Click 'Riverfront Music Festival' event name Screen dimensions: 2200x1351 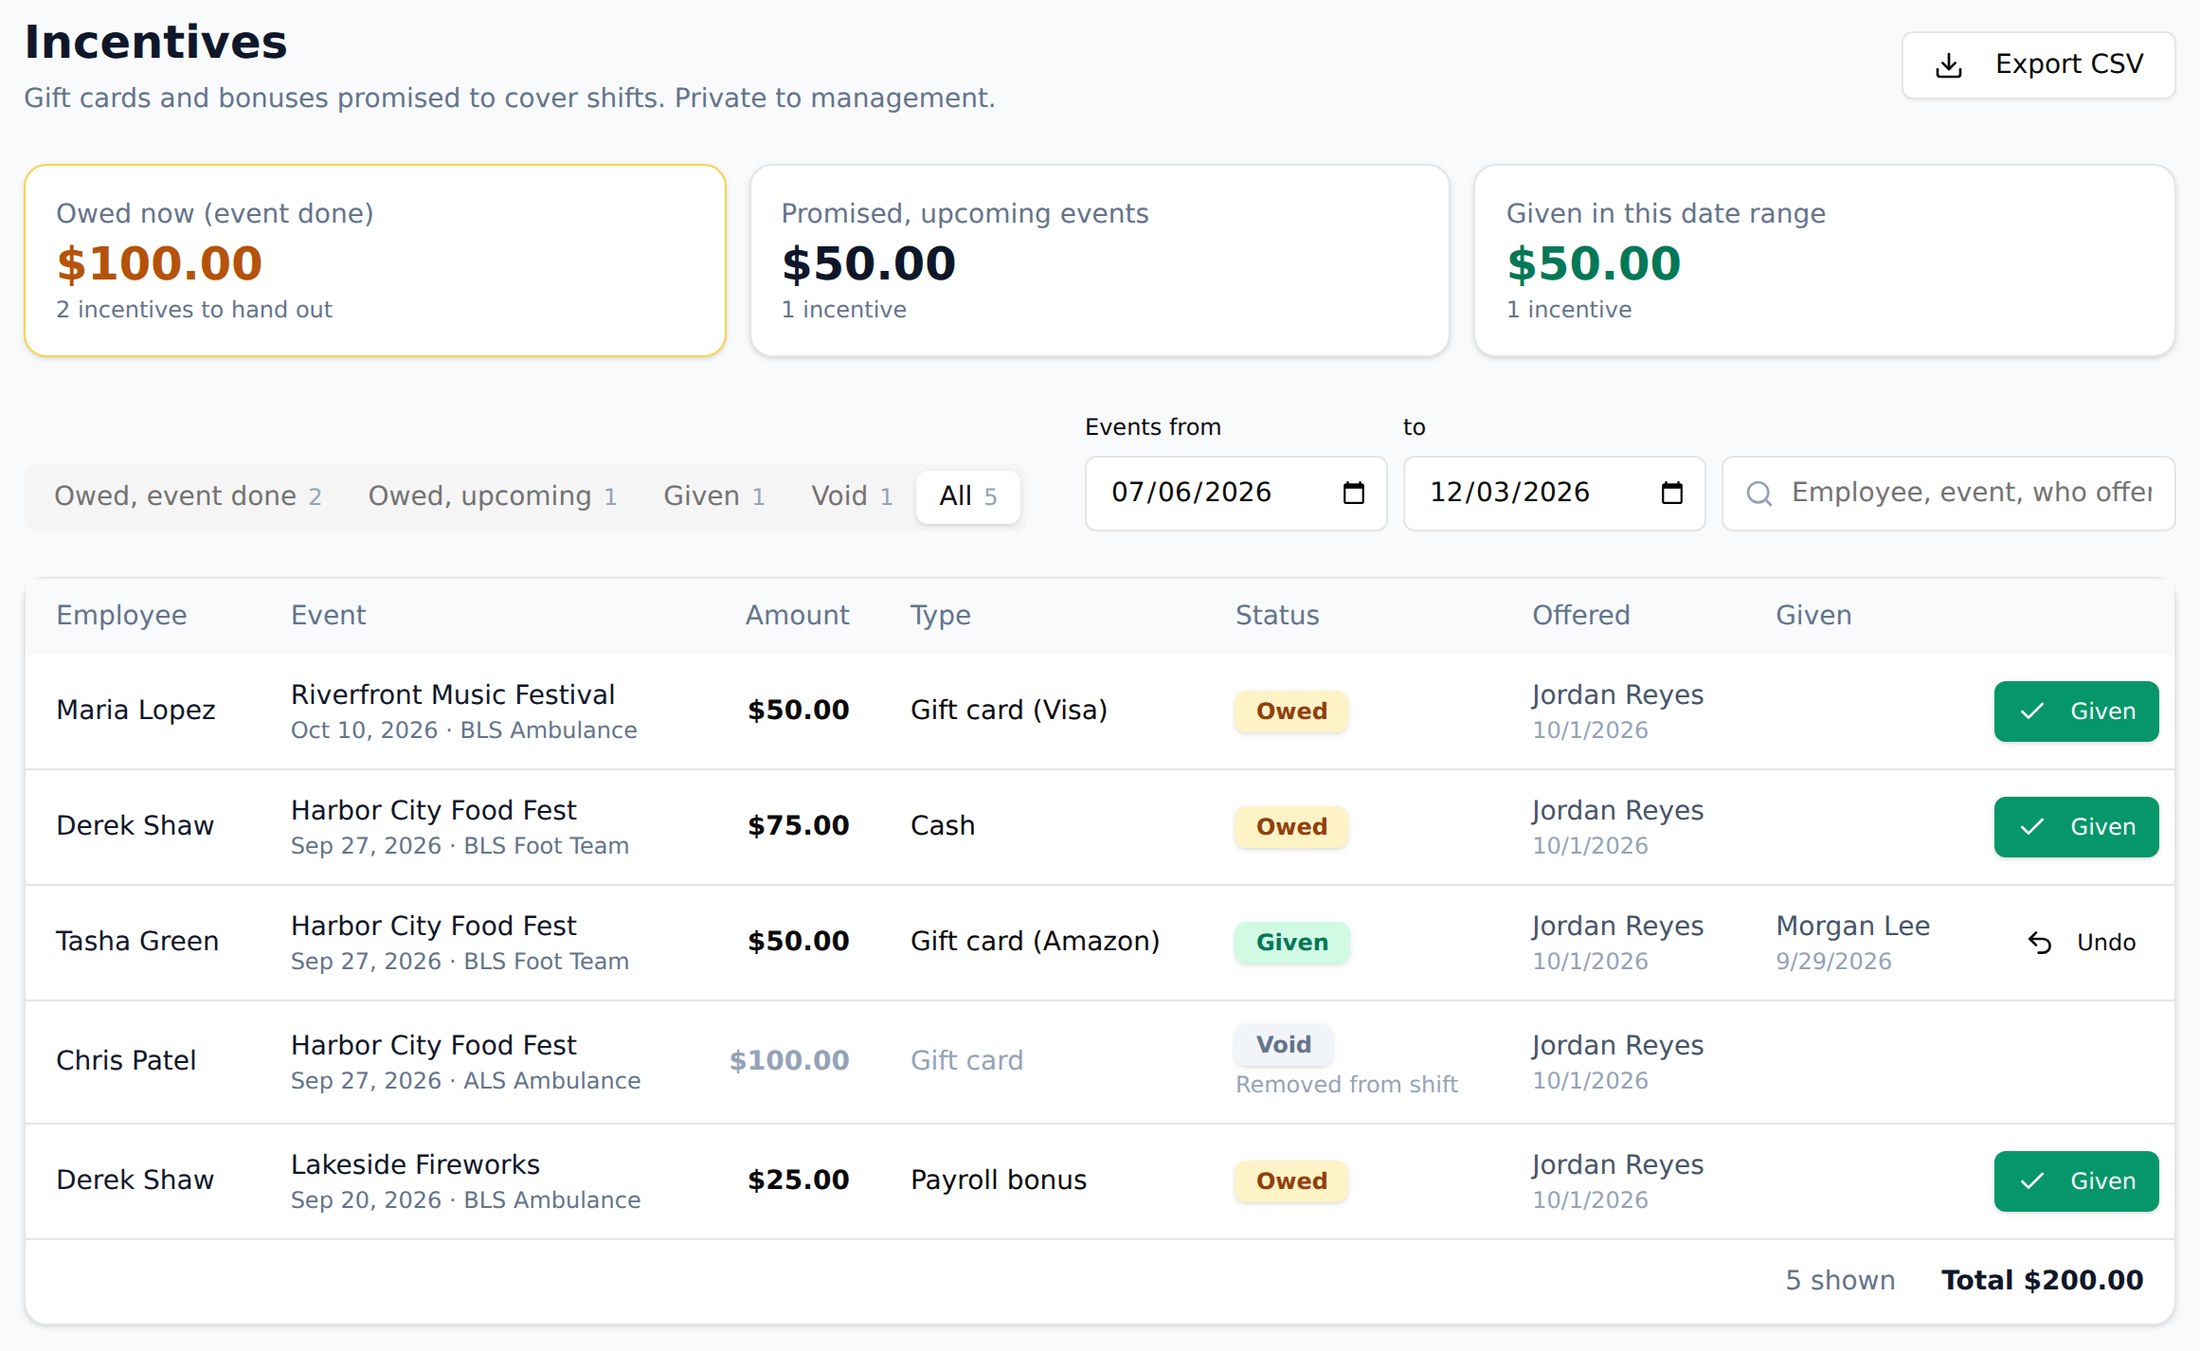click(452, 694)
